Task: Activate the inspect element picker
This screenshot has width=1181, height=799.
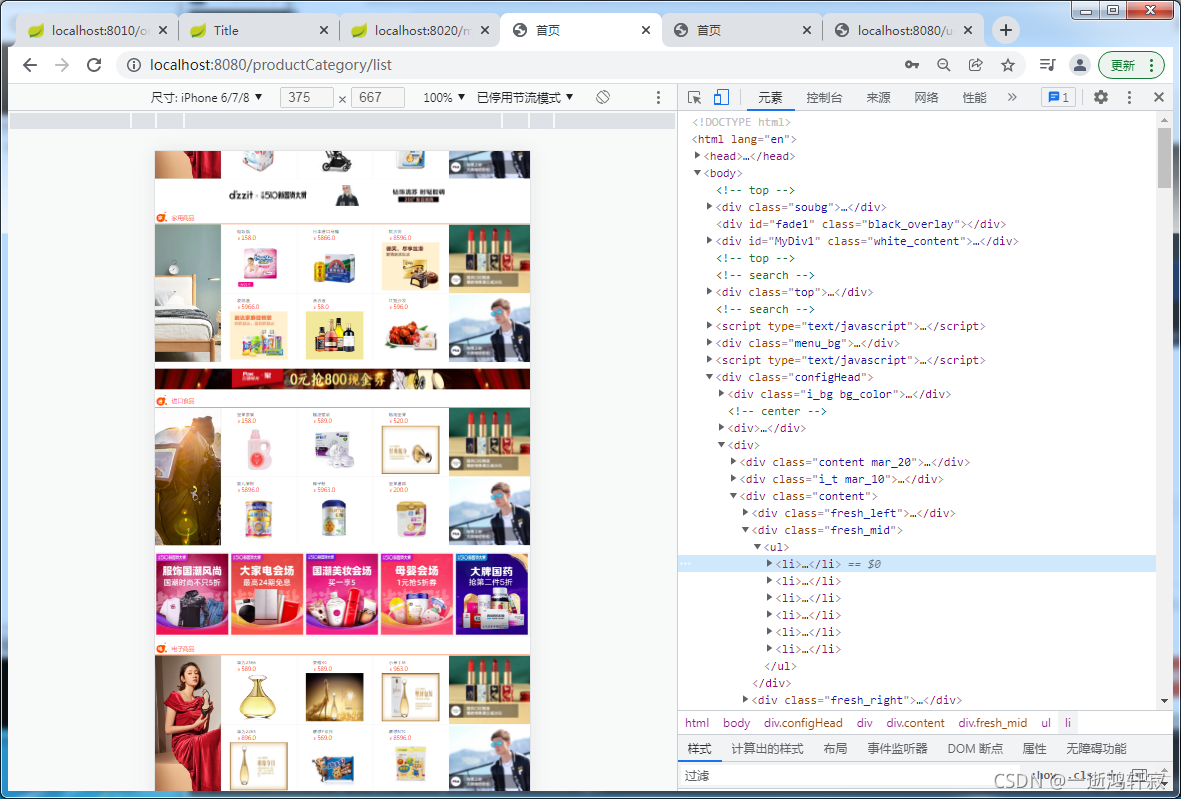Action: point(694,97)
